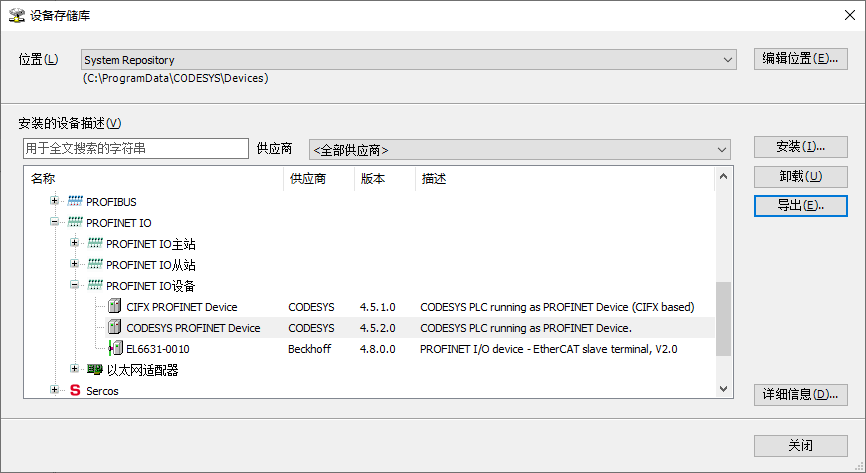Image resolution: width=866 pixels, height=473 pixels.
Task: Close the 设备存储库 dialog window
Action: (850, 15)
